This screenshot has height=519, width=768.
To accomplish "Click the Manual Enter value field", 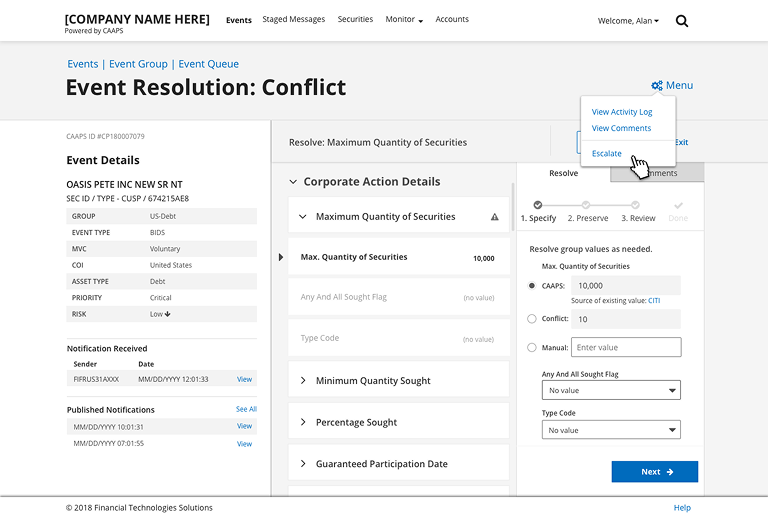I will coord(626,347).
